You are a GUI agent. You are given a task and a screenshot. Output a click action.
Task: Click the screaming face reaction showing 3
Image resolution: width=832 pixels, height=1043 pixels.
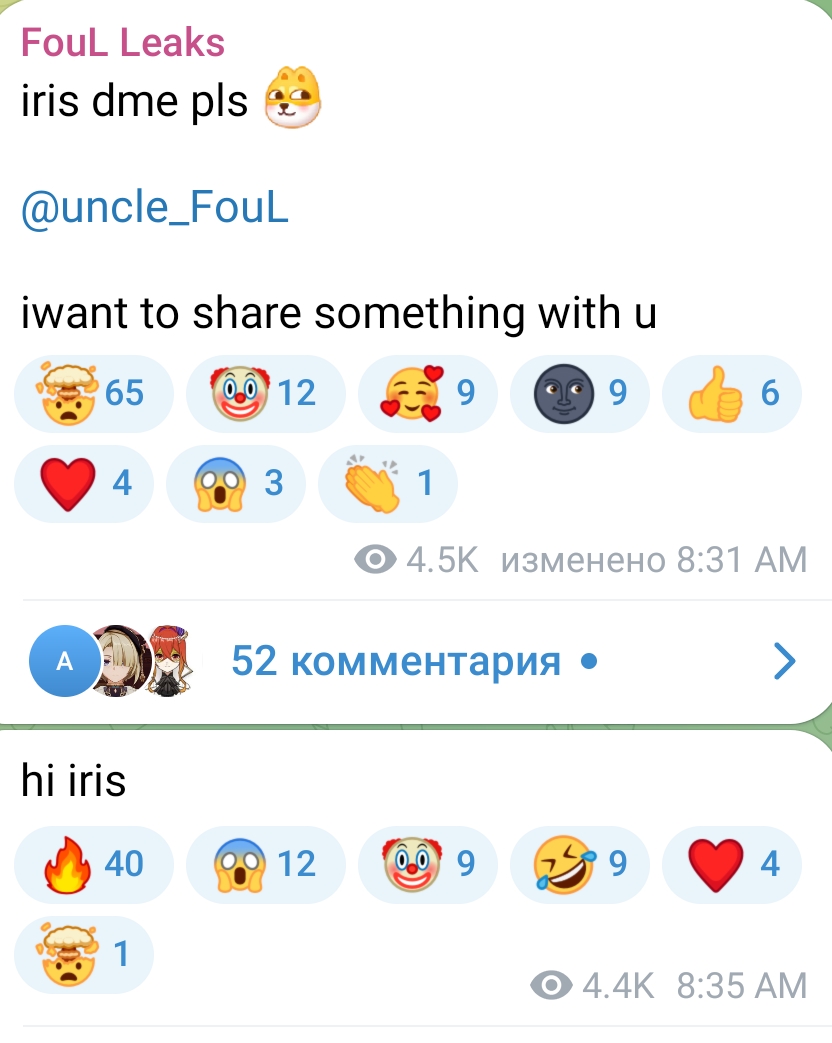[x=236, y=483]
